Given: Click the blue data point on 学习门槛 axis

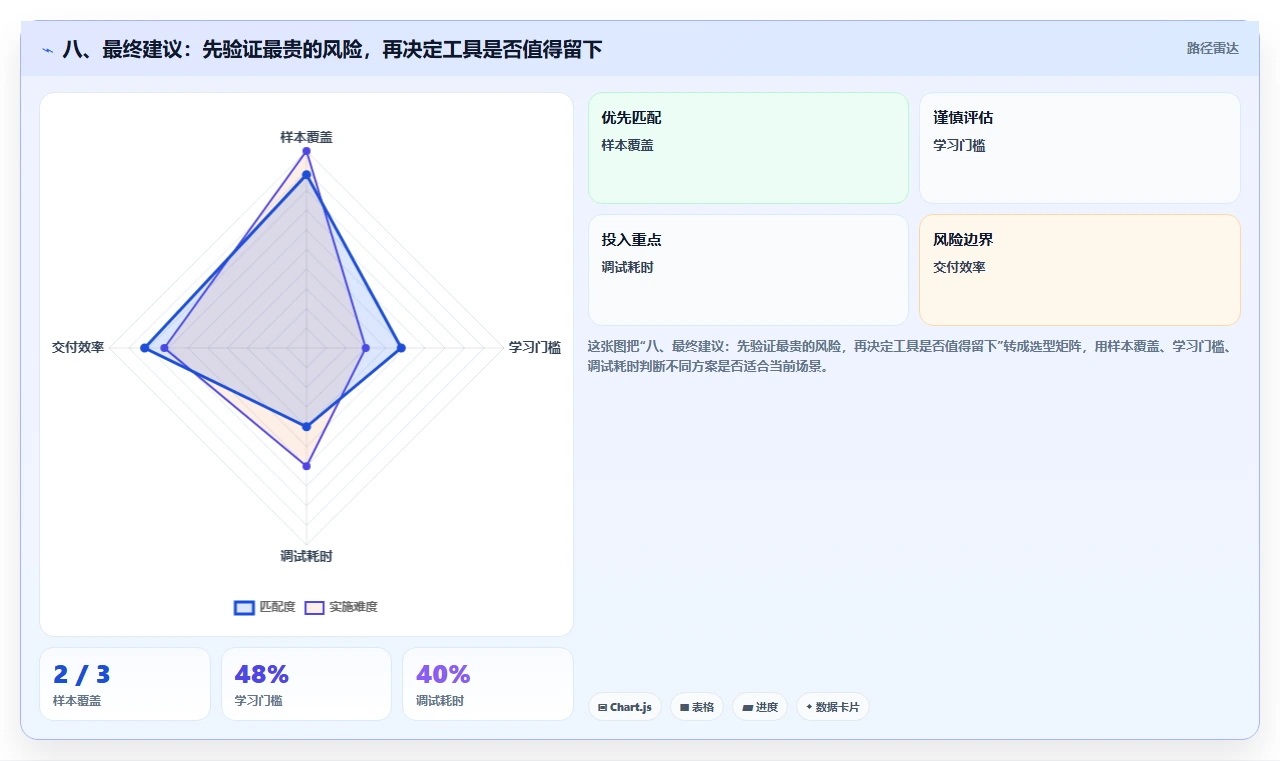Looking at the screenshot, I should click(401, 348).
